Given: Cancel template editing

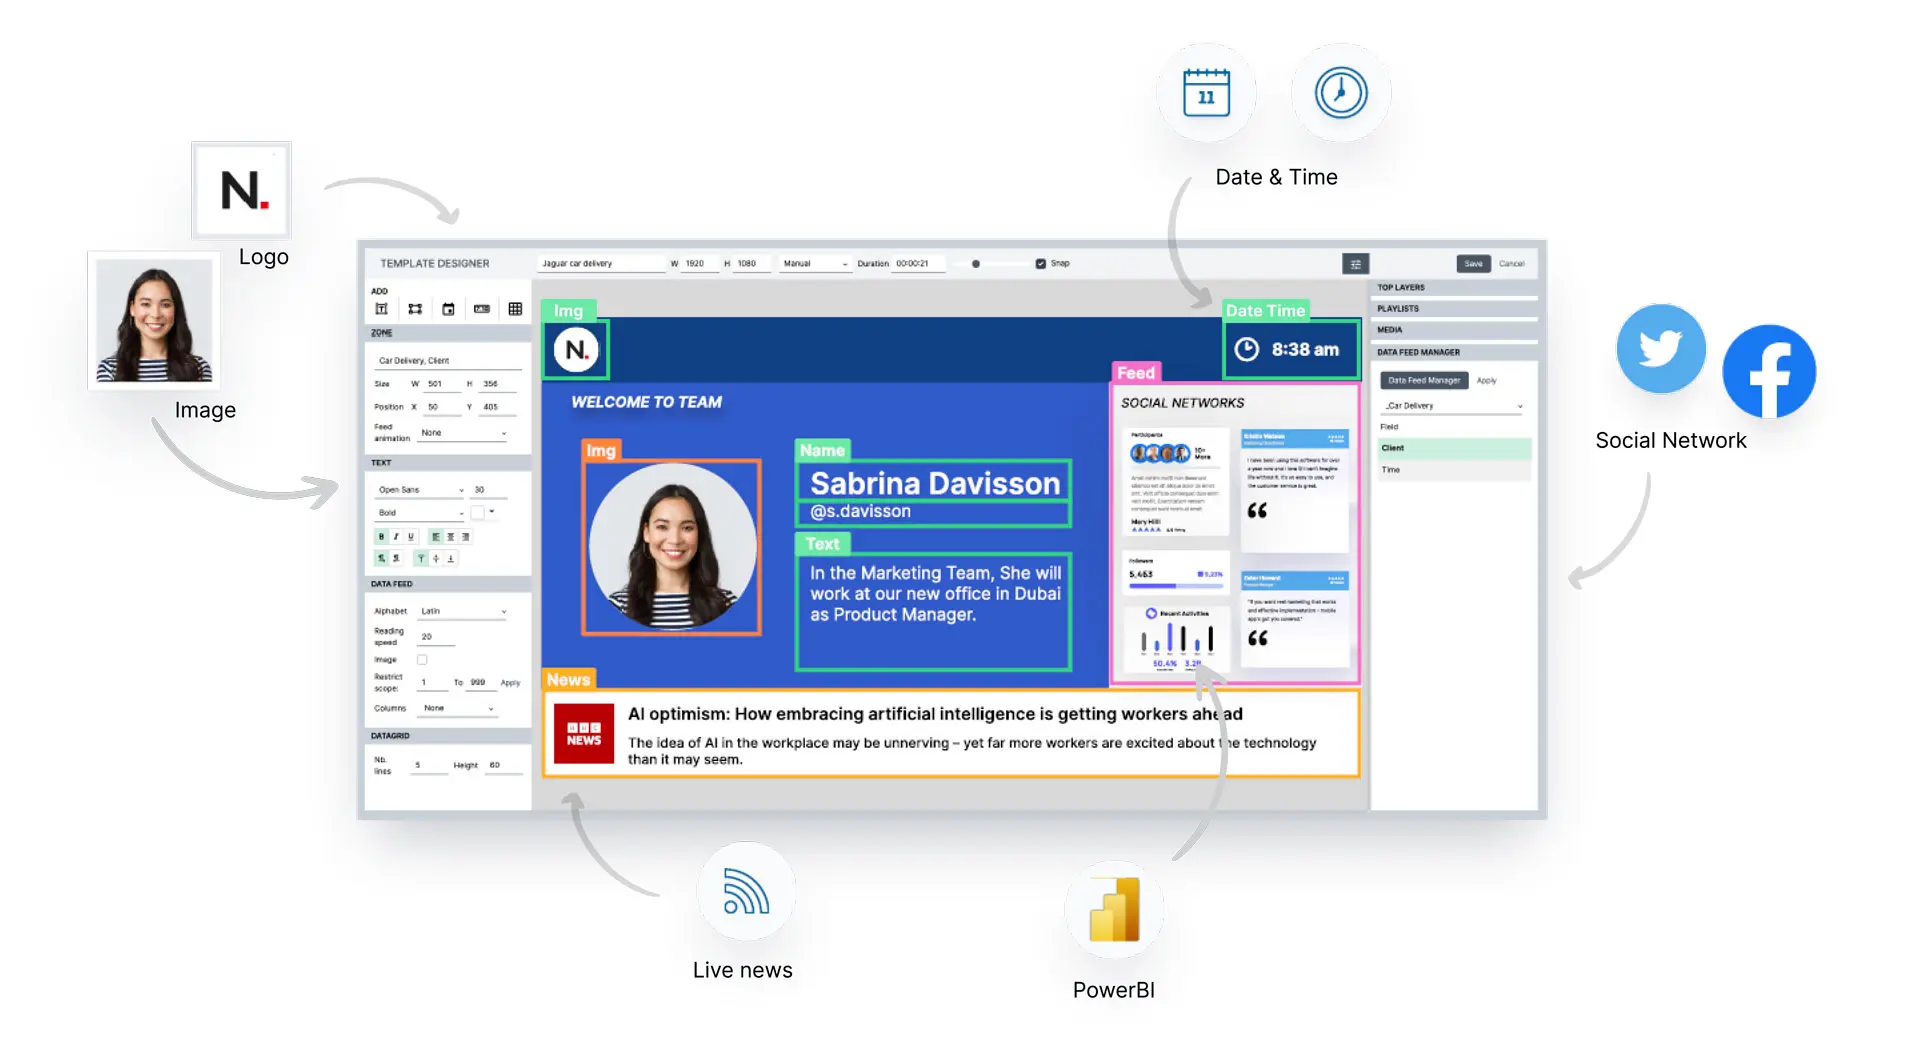Looking at the screenshot, I should (1512, 264).
